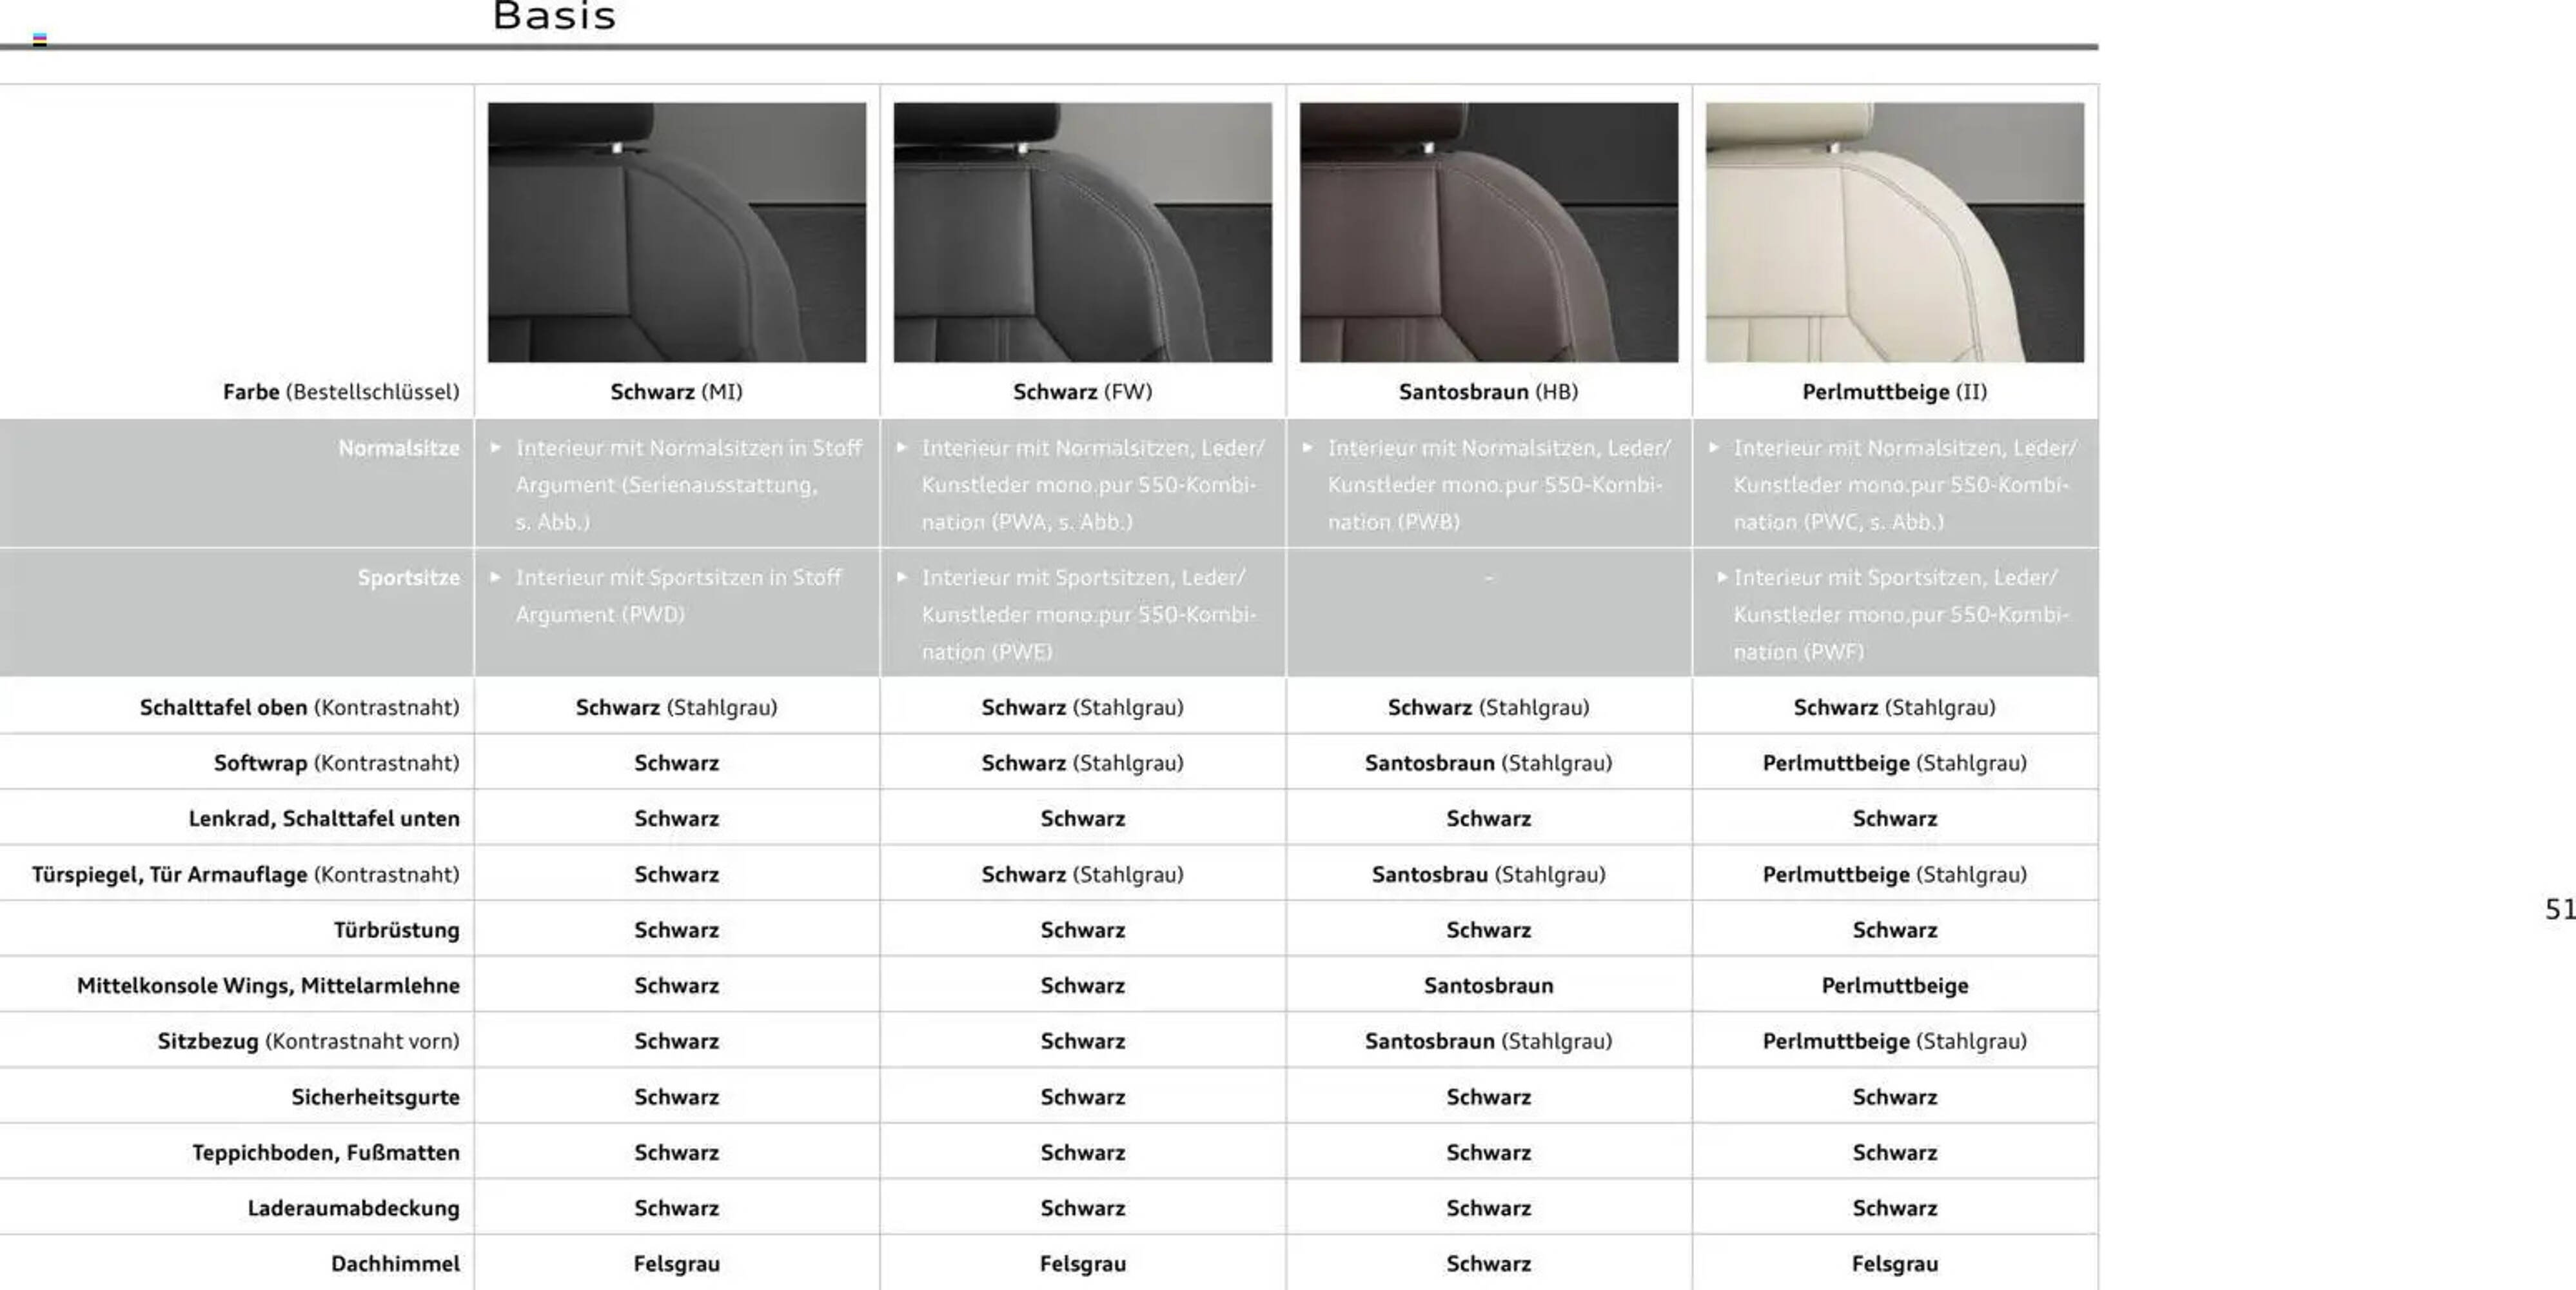Click the Santosbraun (HB) seat image
This screenshot has height=1290, width=2576.
coord(1489,232)
